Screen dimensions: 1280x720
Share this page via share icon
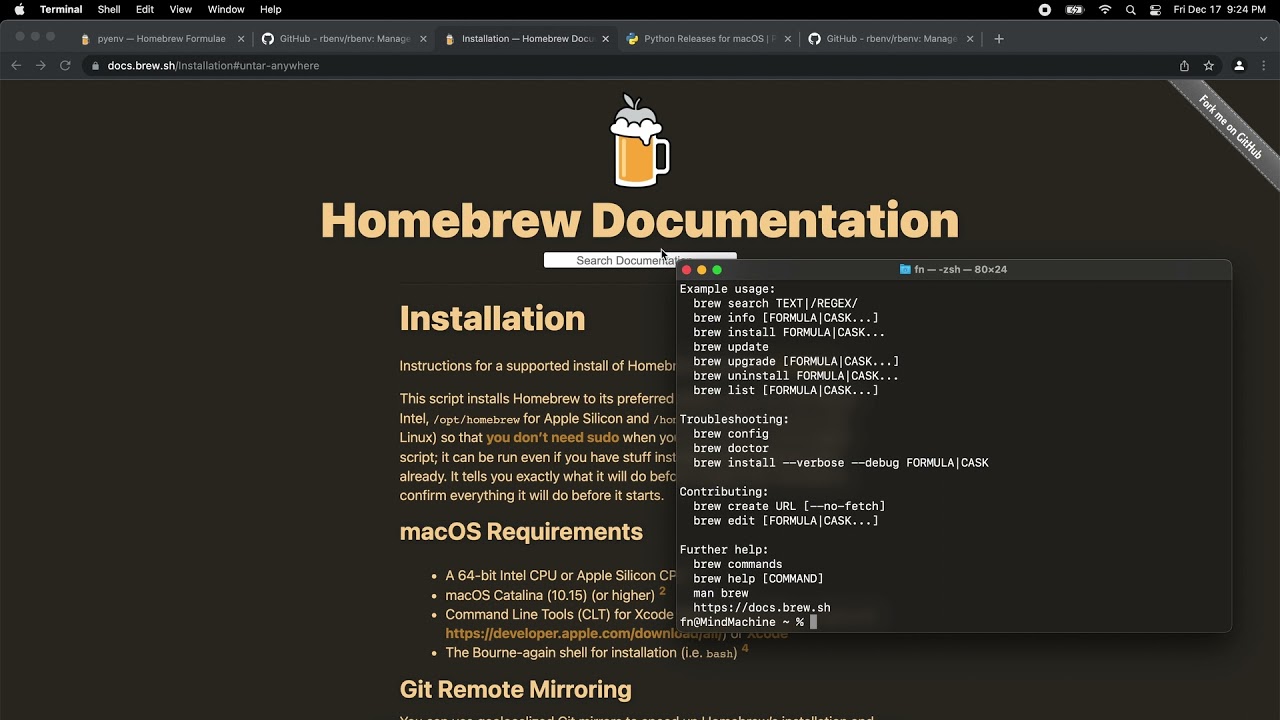tap(1184, 66)
